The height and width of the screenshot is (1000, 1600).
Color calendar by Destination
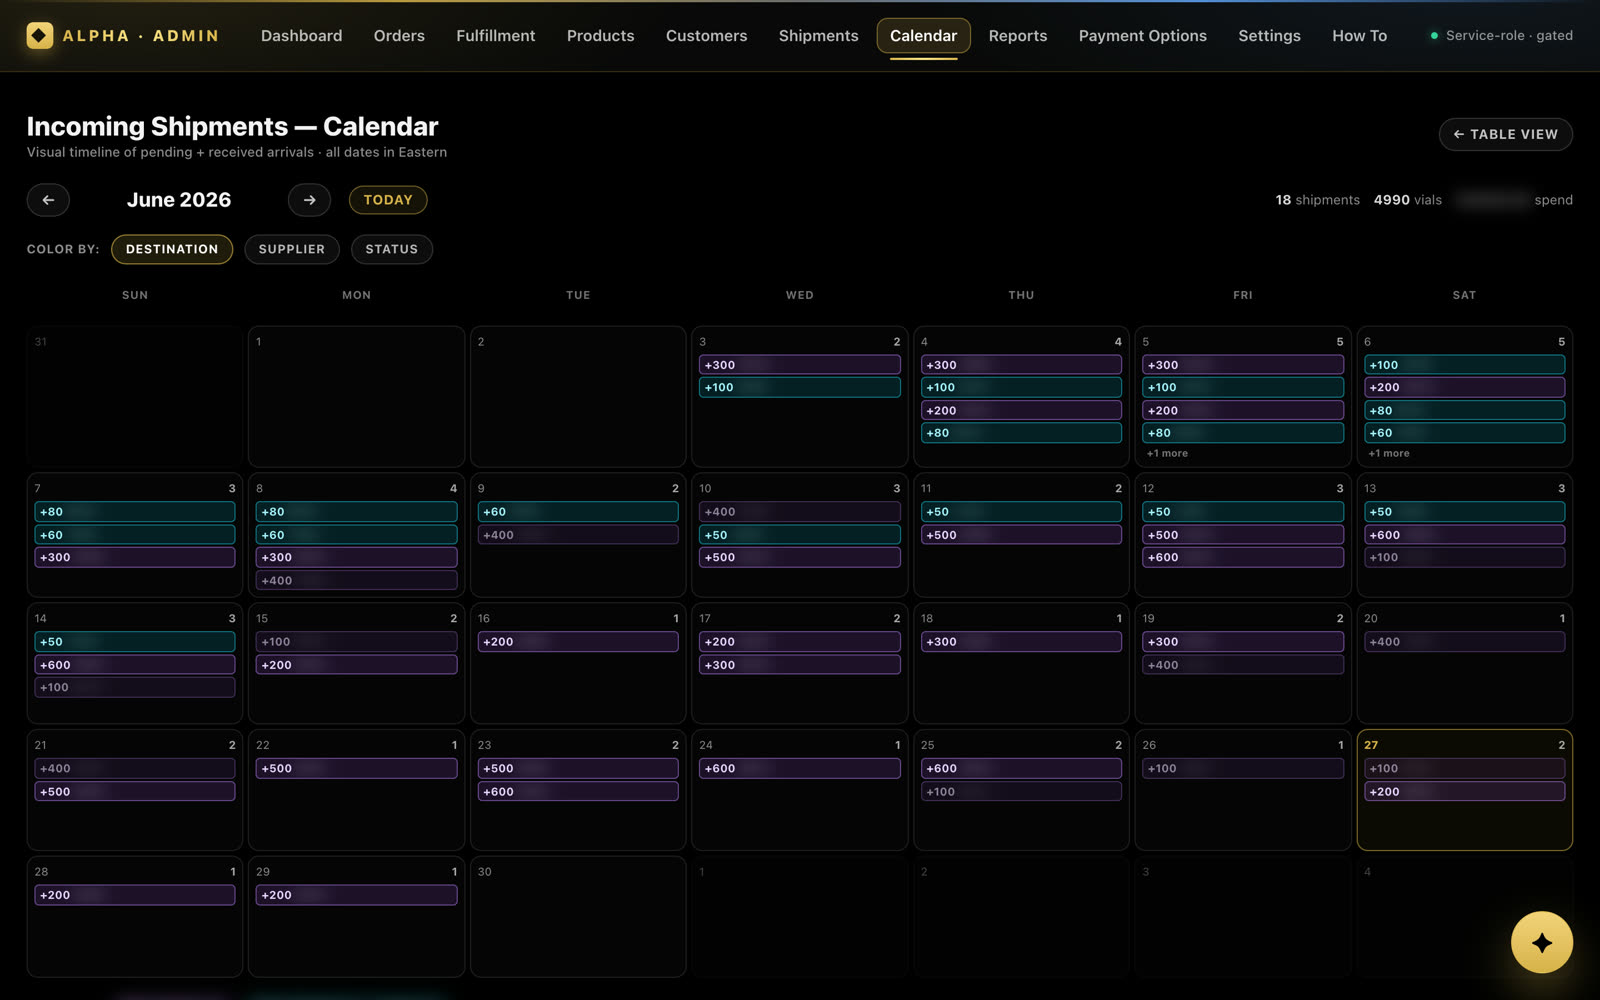point(172,249)
